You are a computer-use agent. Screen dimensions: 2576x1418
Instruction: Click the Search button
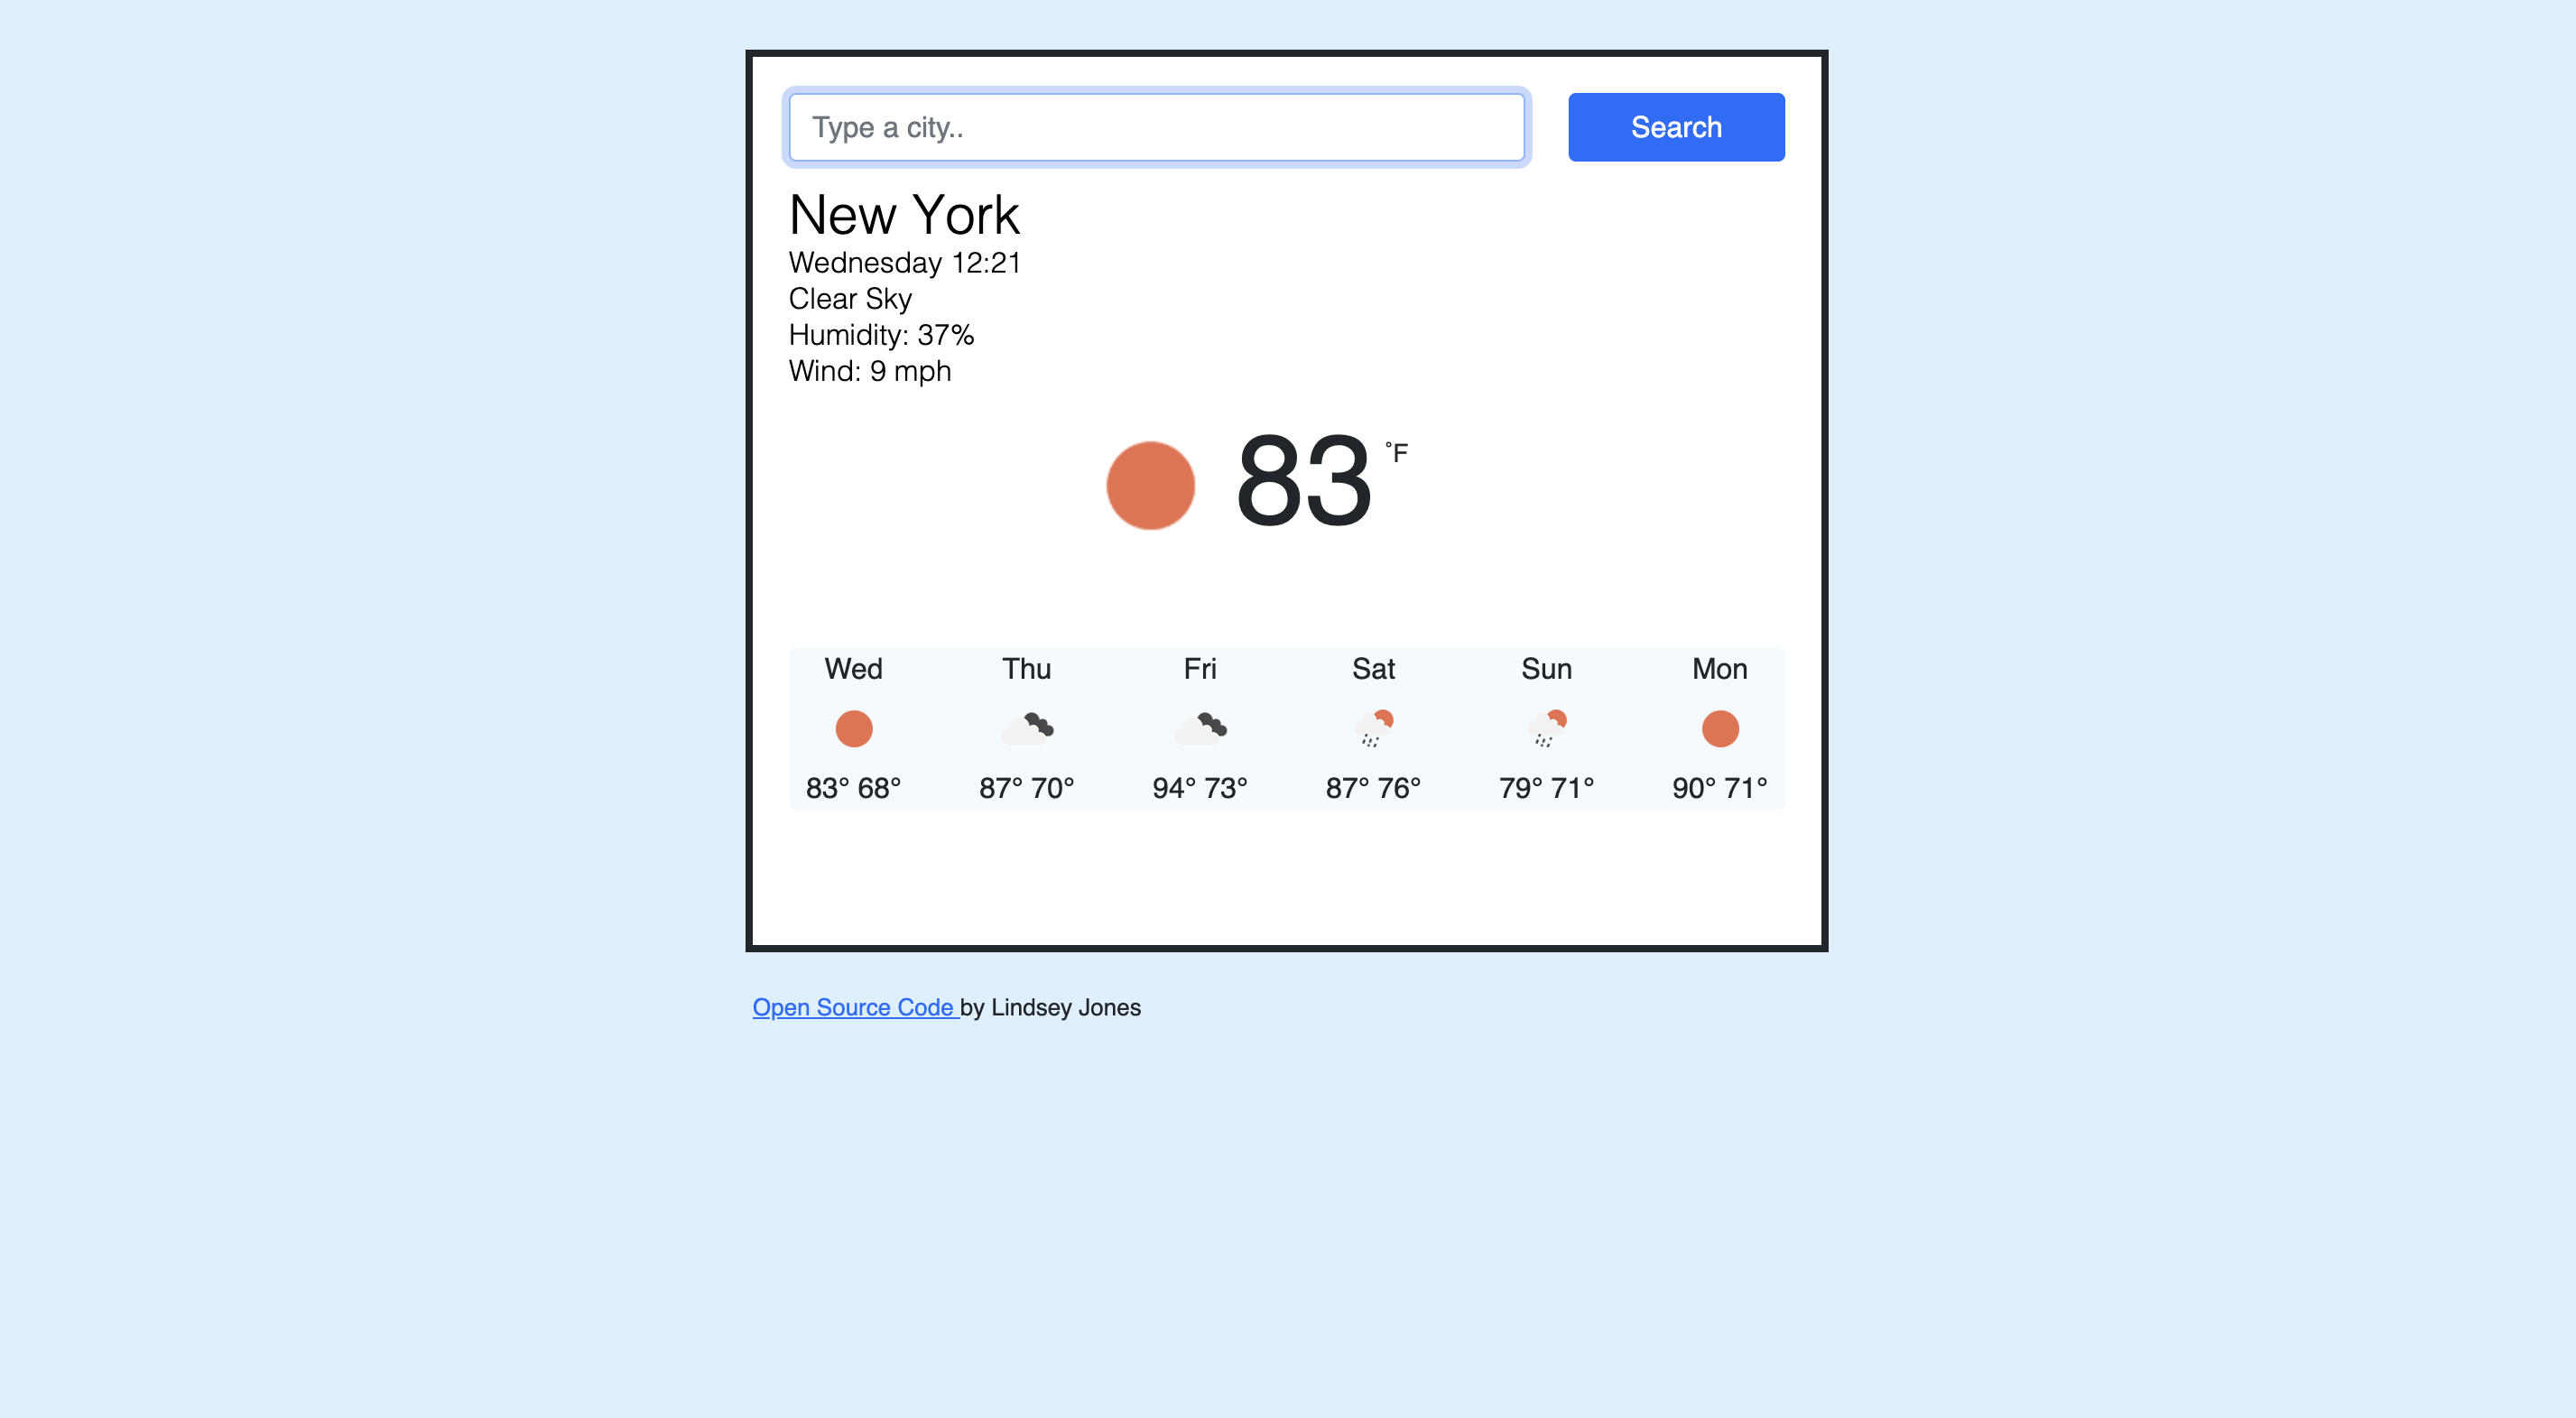(x=1676, y=127)
